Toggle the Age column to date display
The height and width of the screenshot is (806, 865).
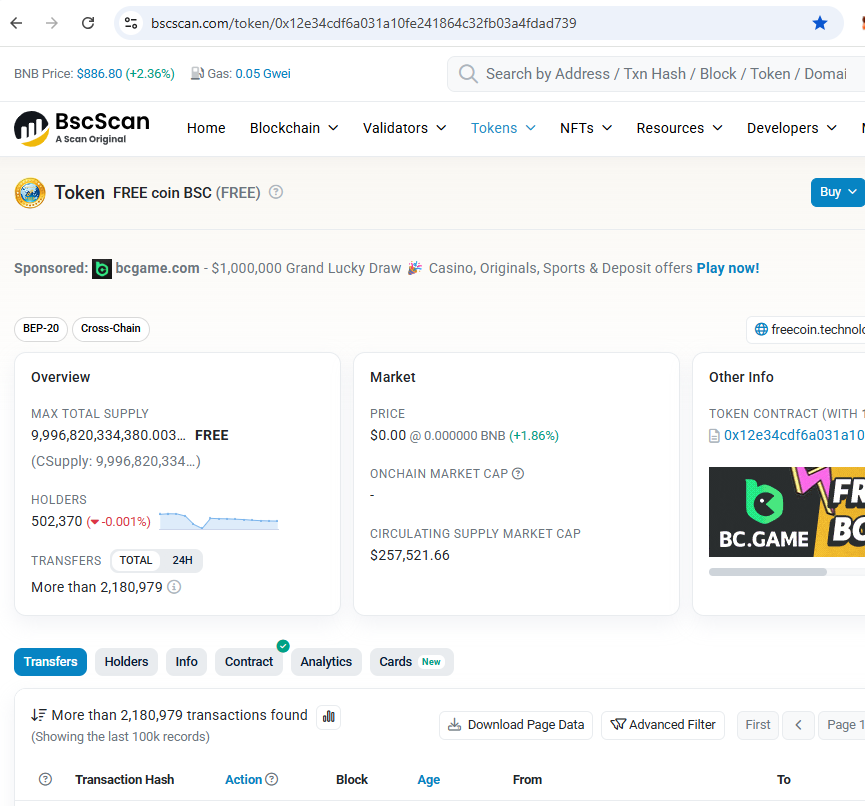click(x=428, y=779)
